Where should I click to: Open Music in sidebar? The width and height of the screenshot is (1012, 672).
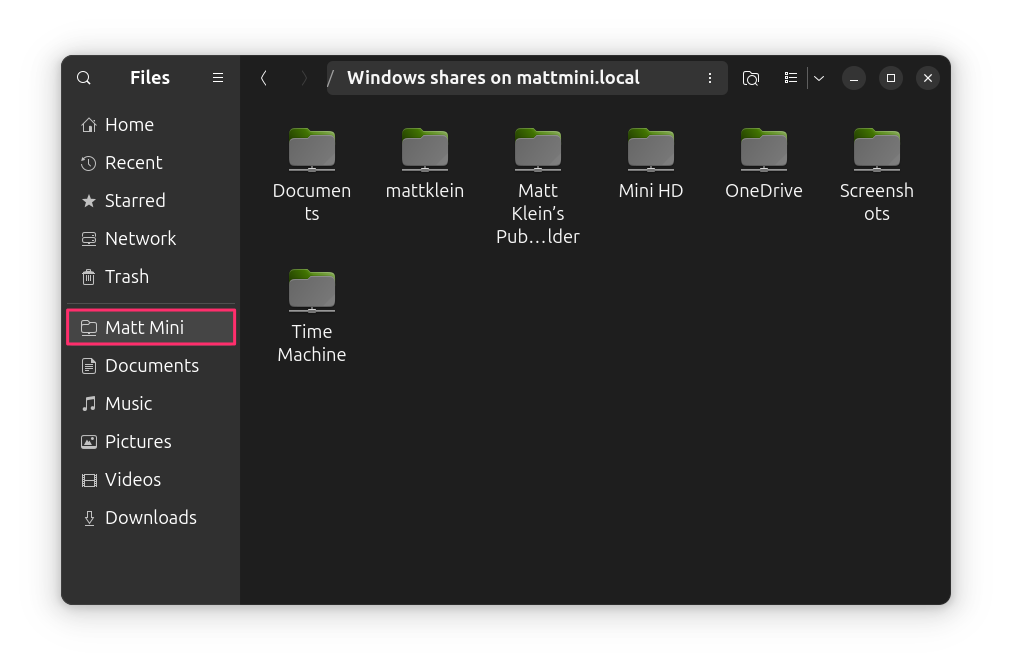[x=151, y=403]
